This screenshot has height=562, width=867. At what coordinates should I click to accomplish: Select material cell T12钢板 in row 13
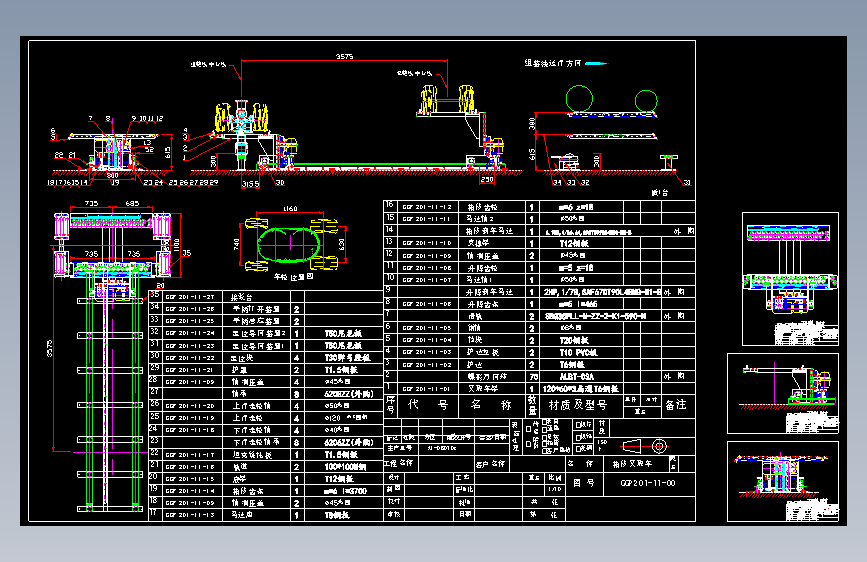click(574, 243)
